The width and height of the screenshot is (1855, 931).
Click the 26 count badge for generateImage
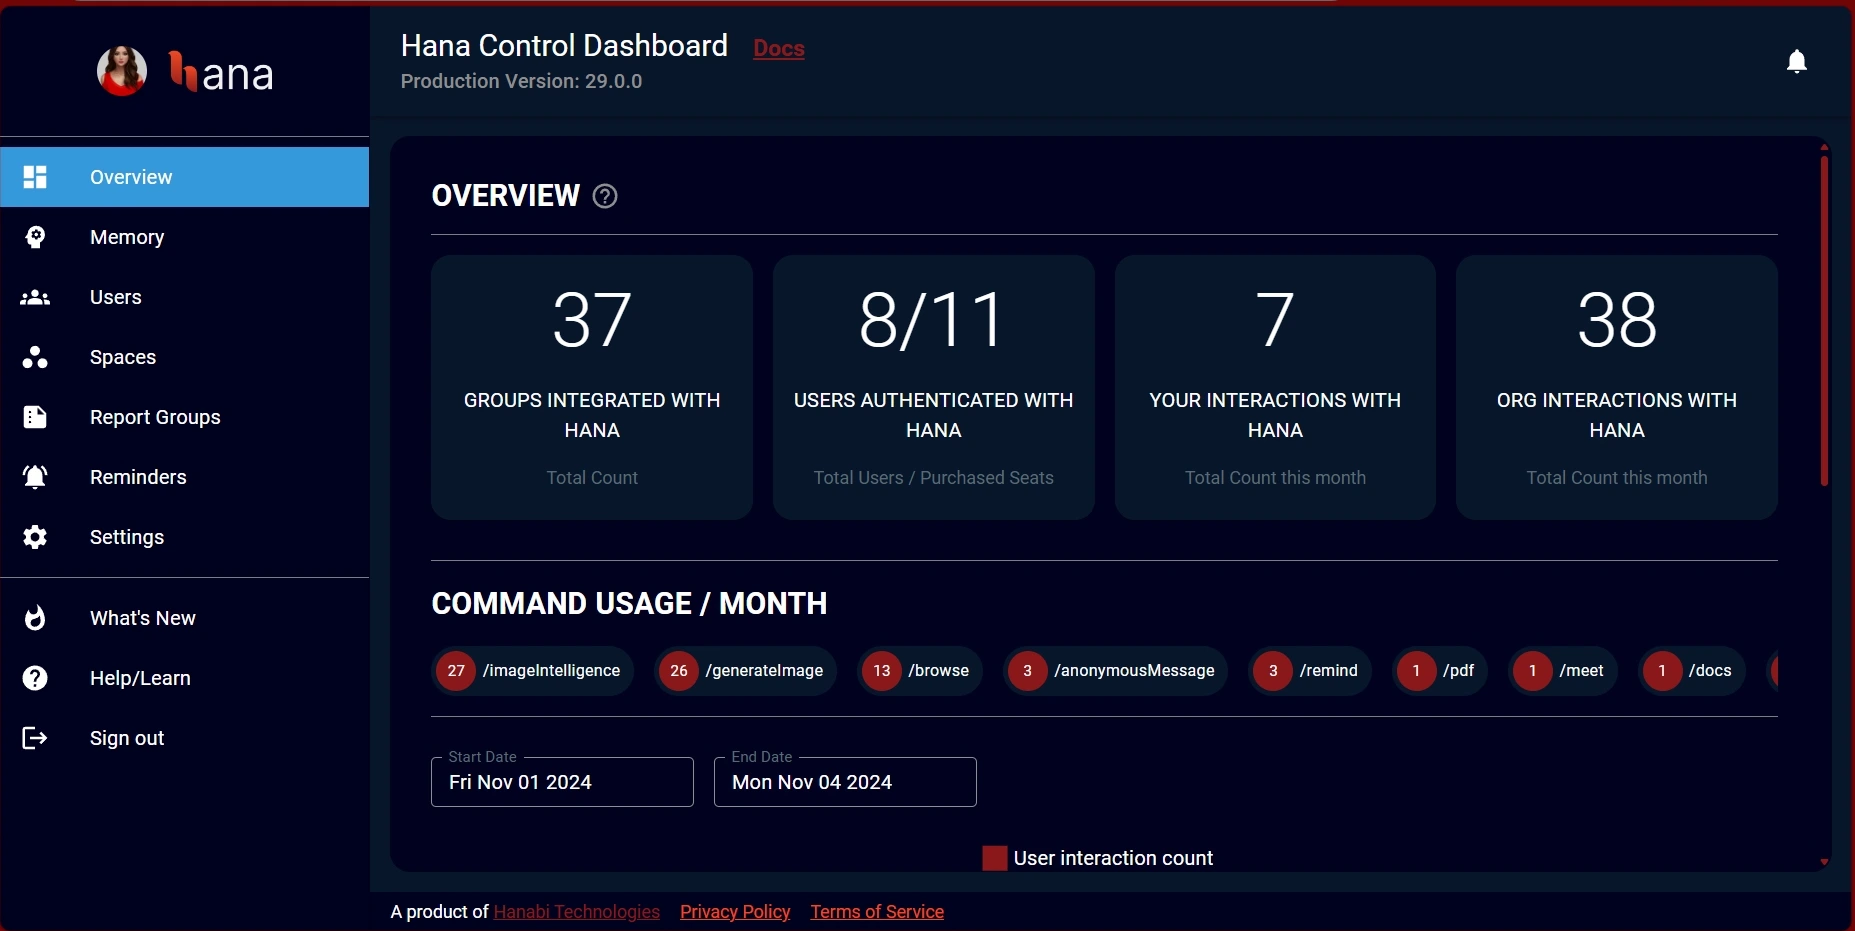pyautogui.click(x=679, y=670)
